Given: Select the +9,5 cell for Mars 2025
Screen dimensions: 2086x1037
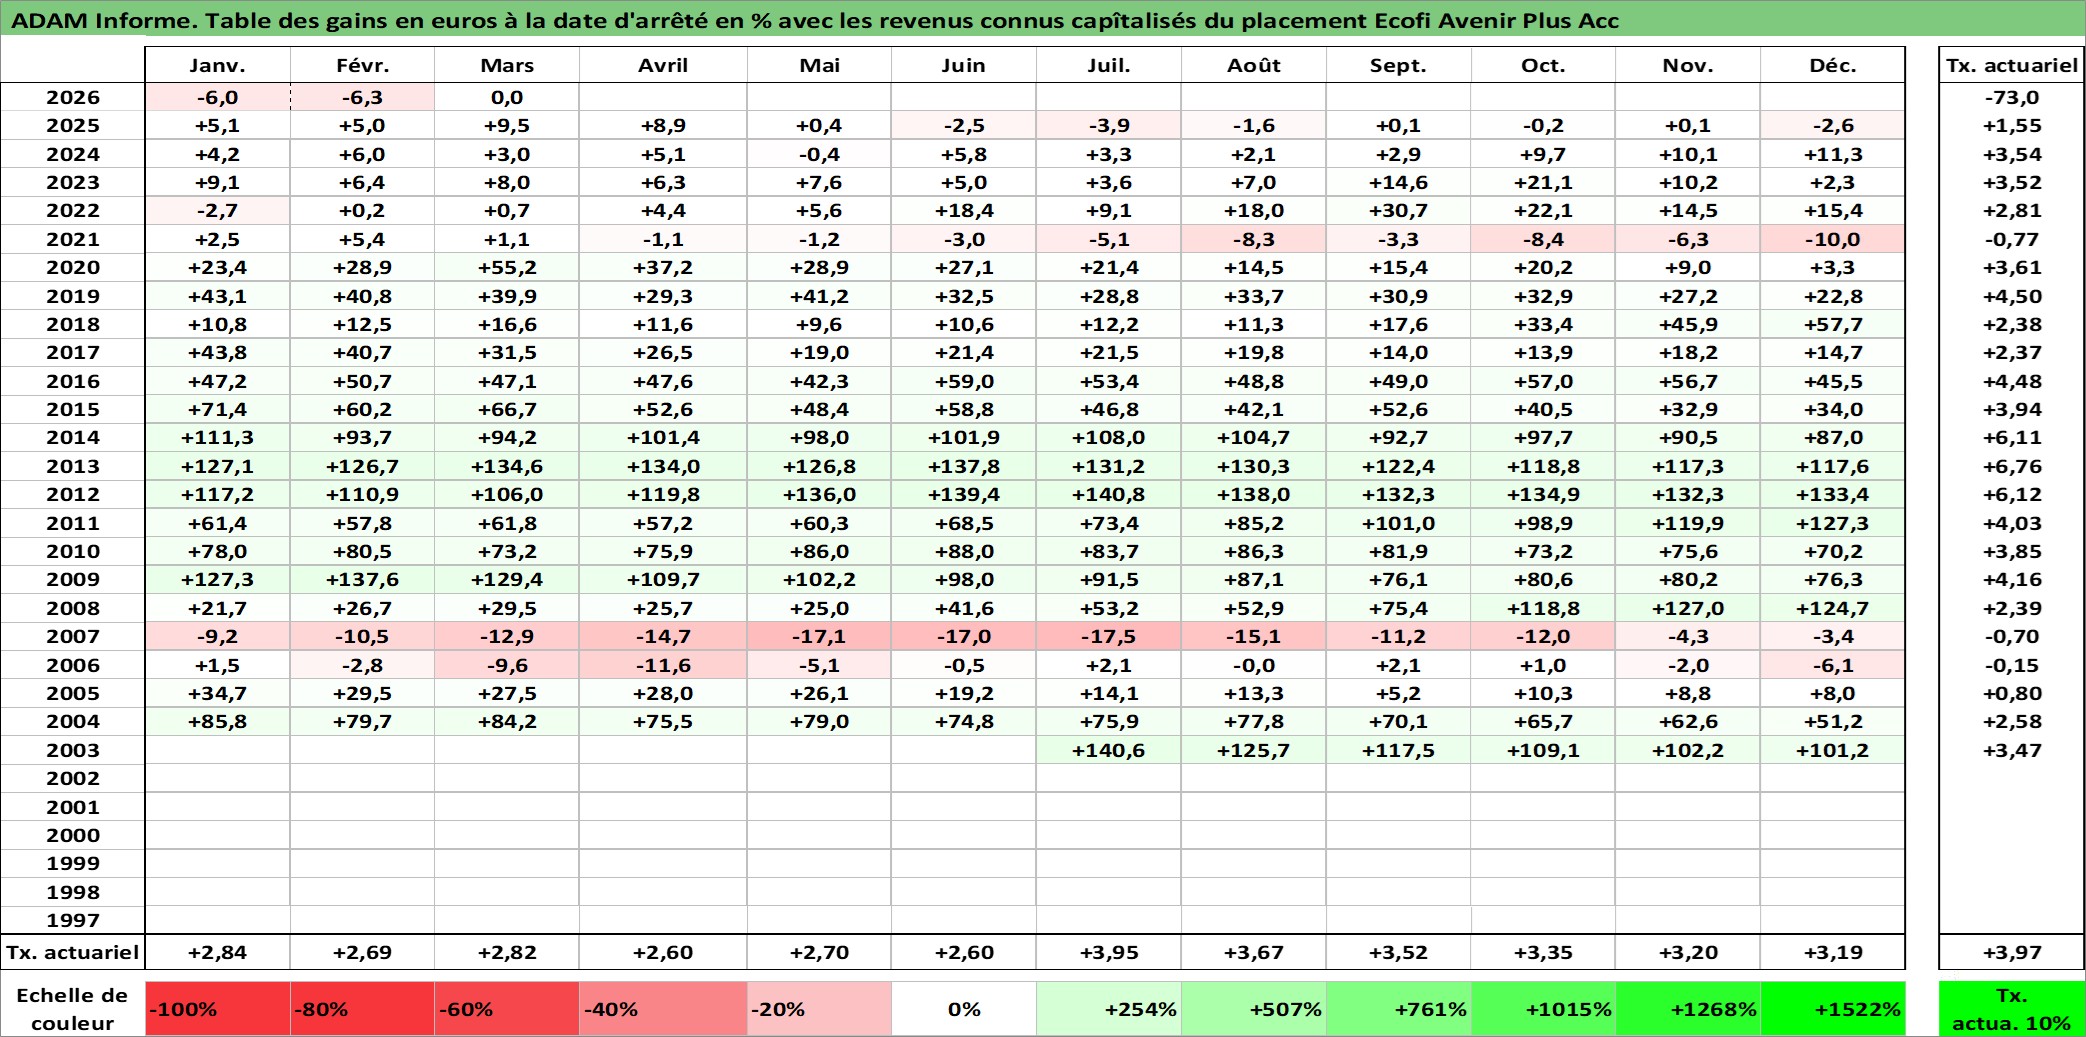Looking at the screenshot, I should pos(507,125).
